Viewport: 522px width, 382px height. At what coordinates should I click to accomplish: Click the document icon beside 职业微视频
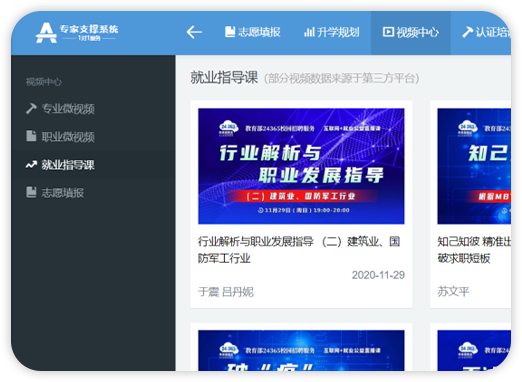31,136
